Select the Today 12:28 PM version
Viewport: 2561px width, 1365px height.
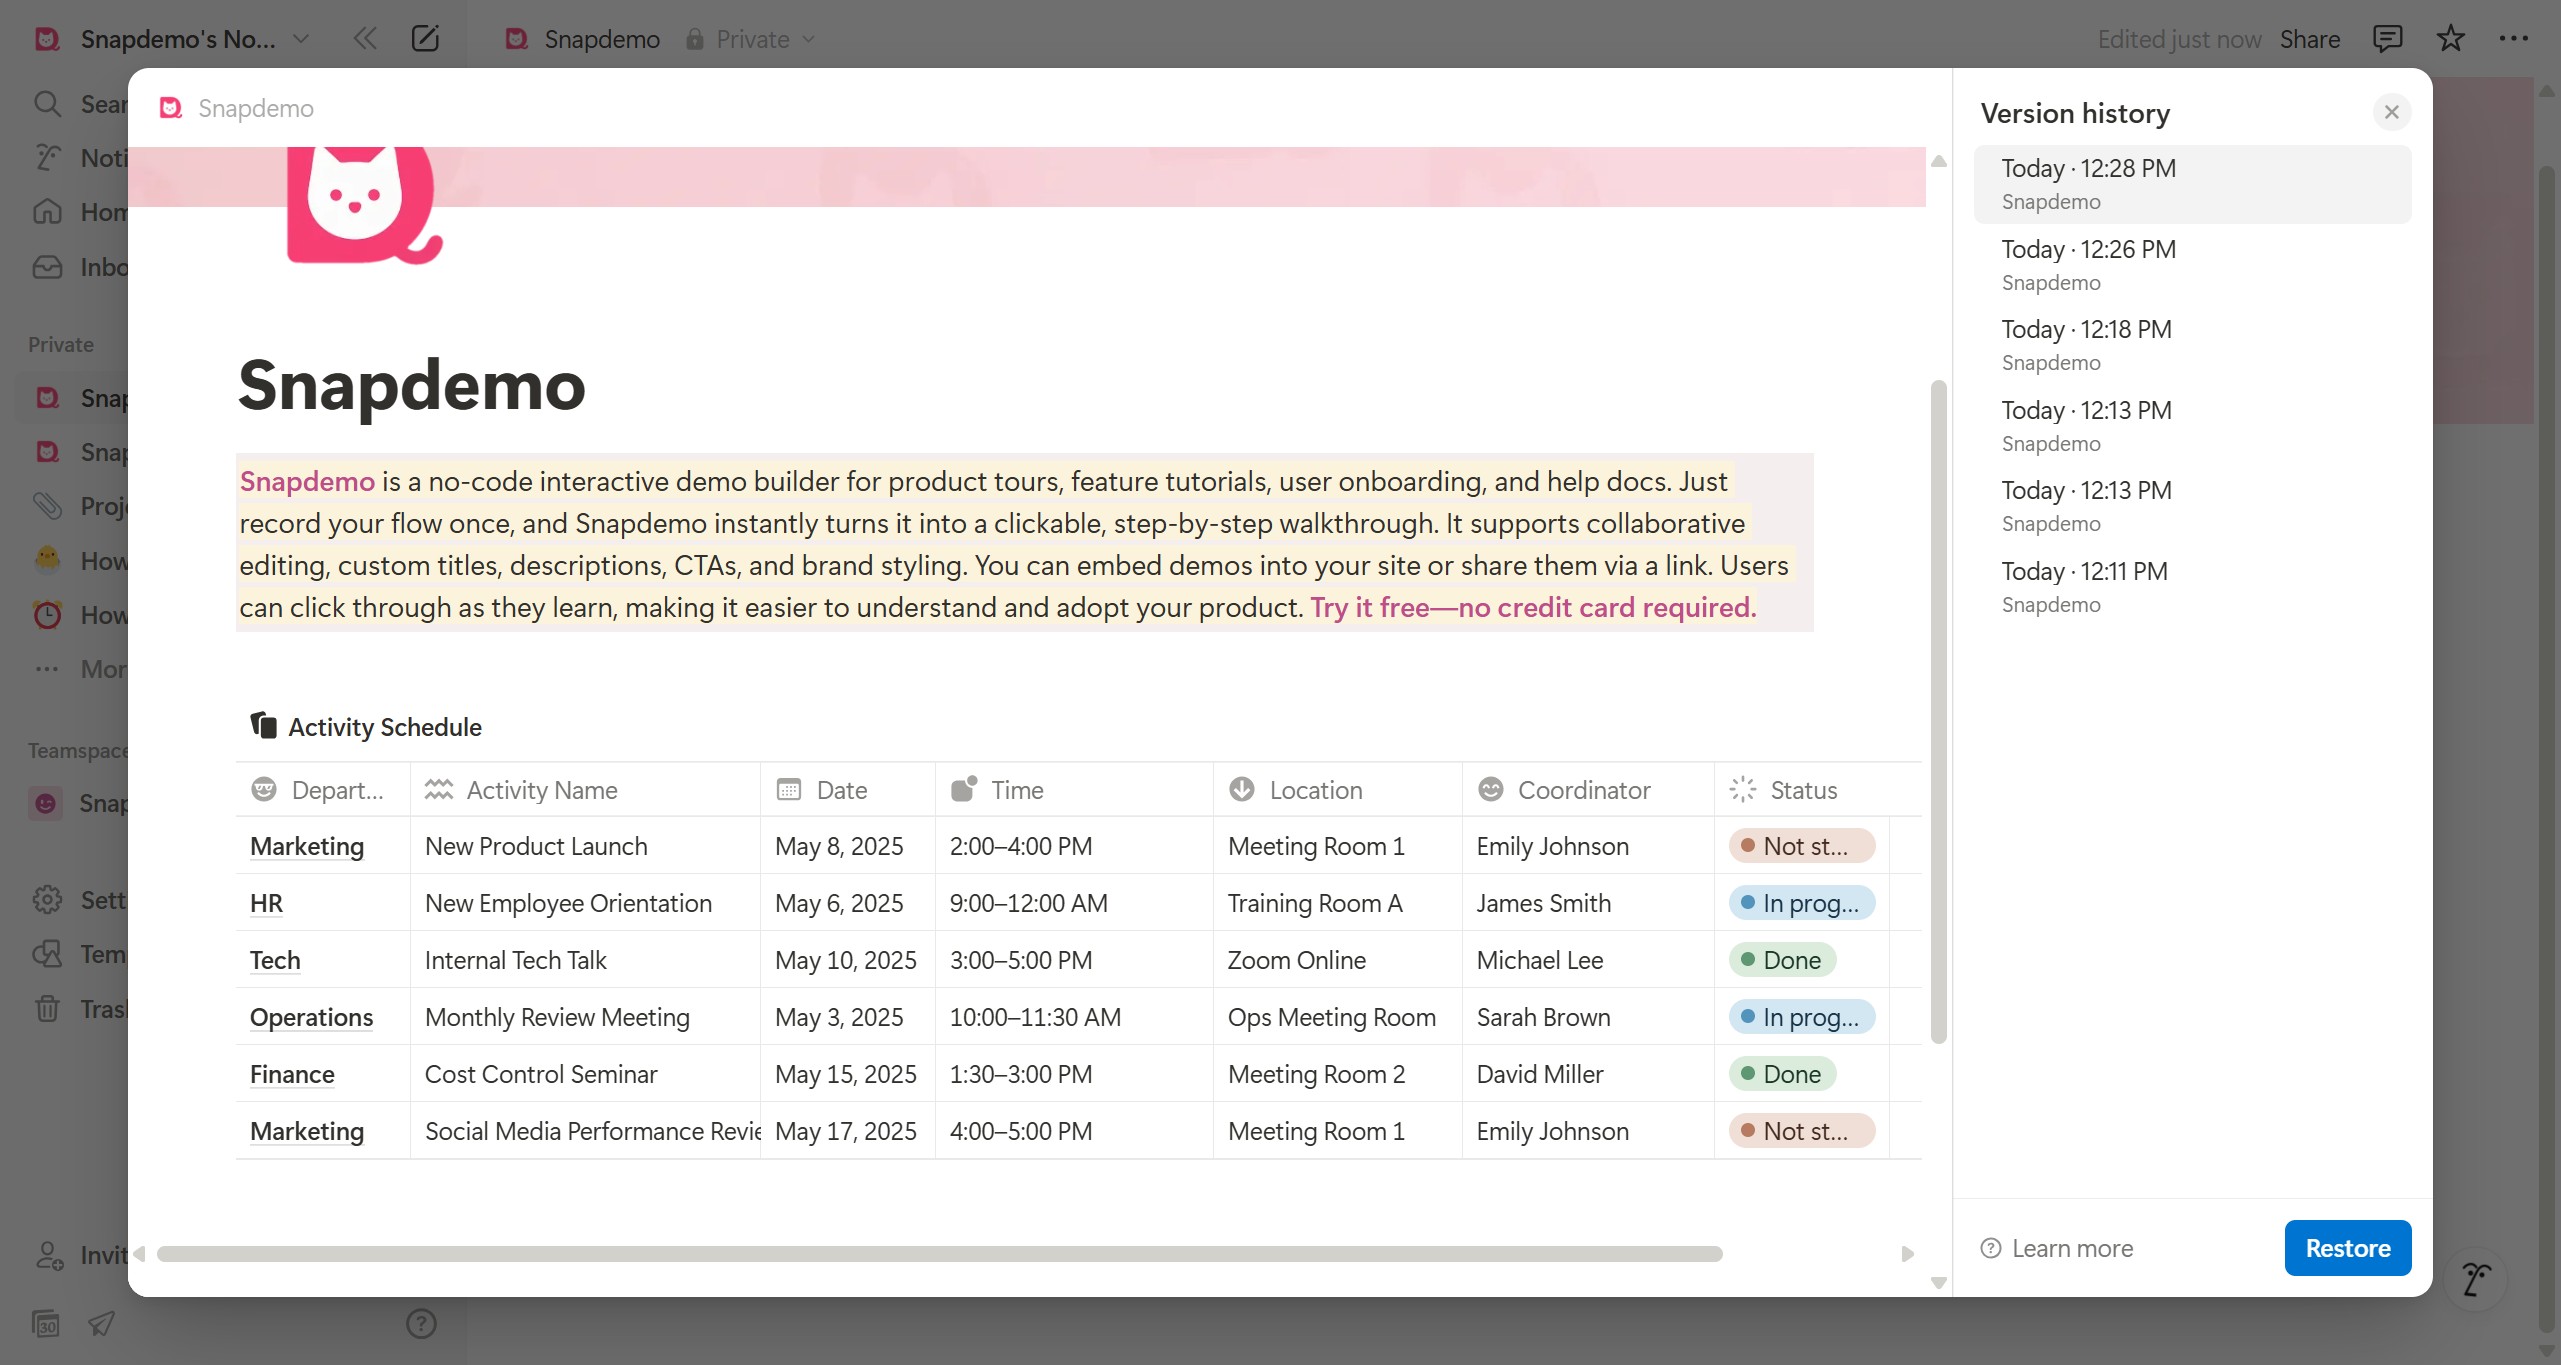coord(2192,184)
